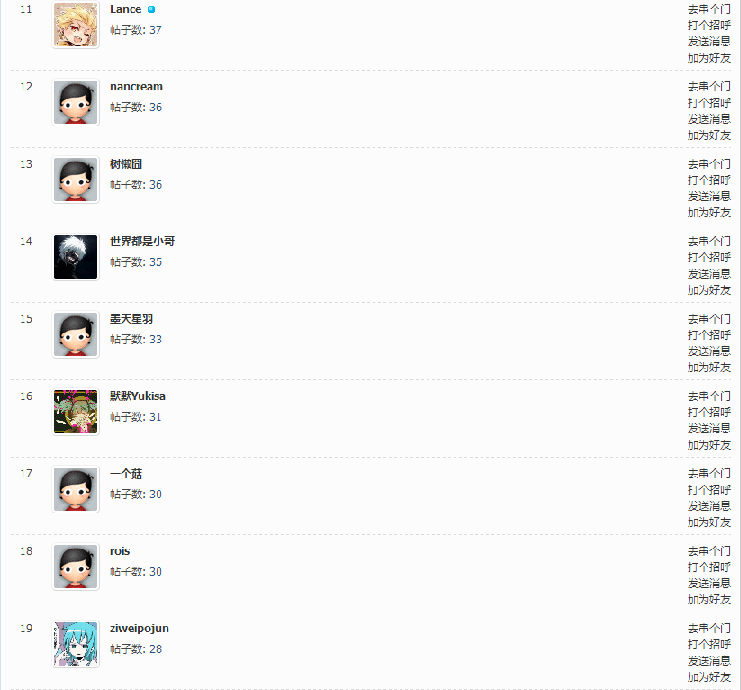Open username link ziweipojun
741x690 pixels.
click(139, 629)
